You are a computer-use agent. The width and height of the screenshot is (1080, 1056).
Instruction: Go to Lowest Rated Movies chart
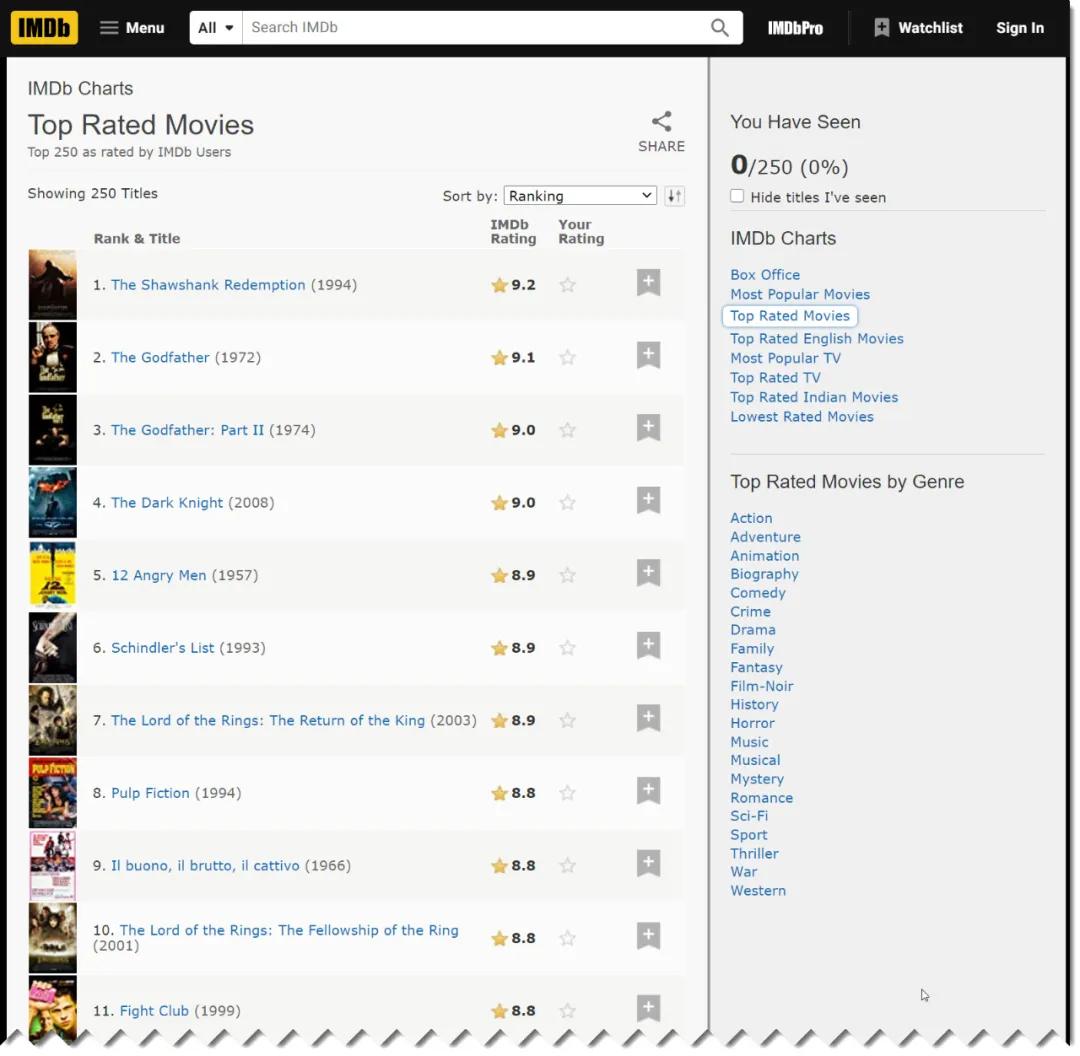coord(802,417)
